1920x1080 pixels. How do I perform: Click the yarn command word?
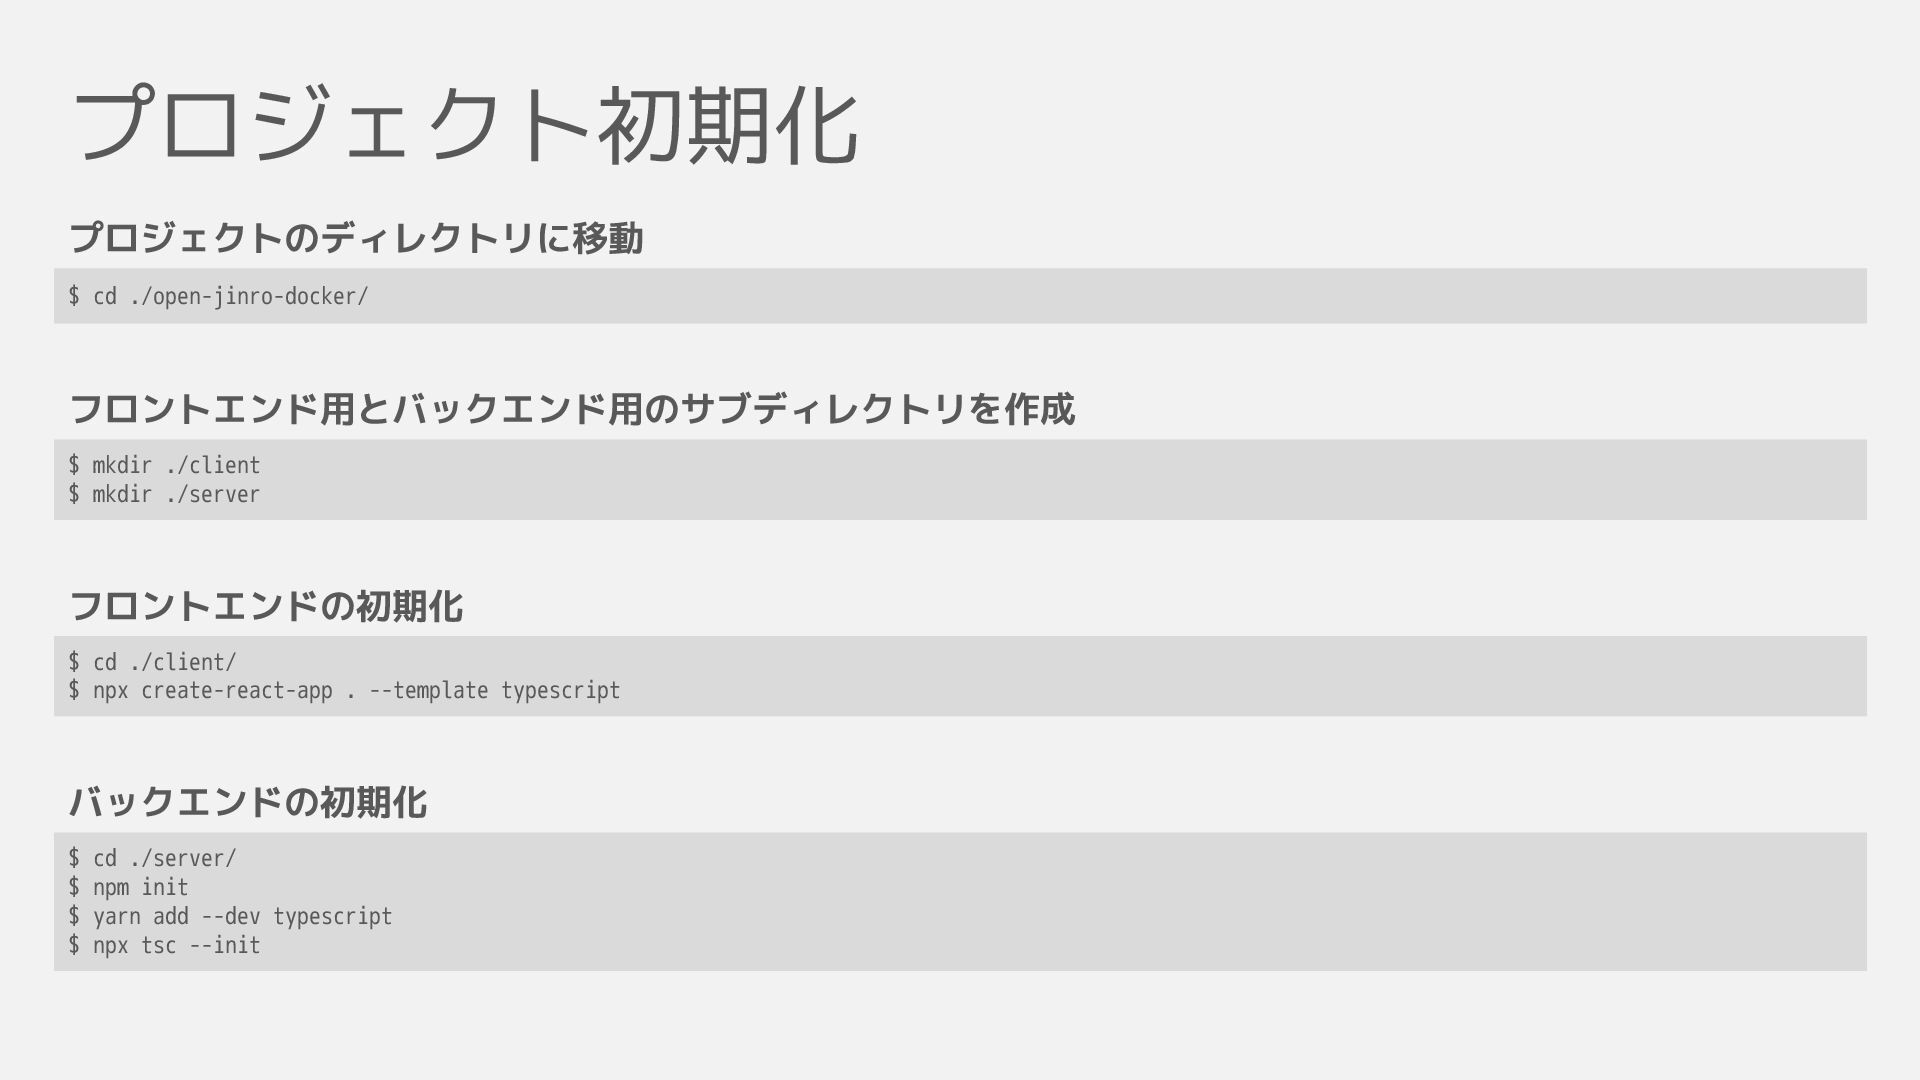point(116,917)
